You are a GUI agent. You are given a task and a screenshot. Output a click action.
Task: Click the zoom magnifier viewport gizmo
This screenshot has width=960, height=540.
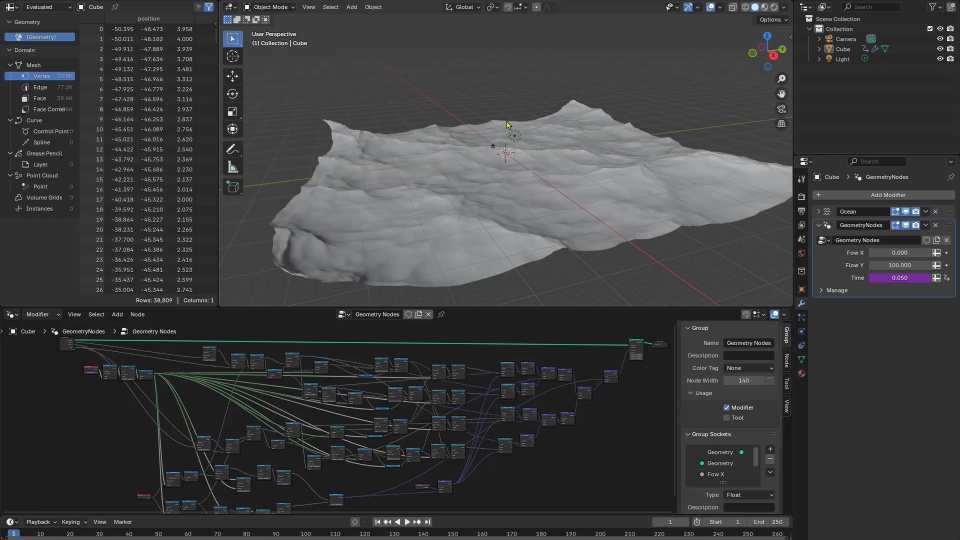coord(781,79)
